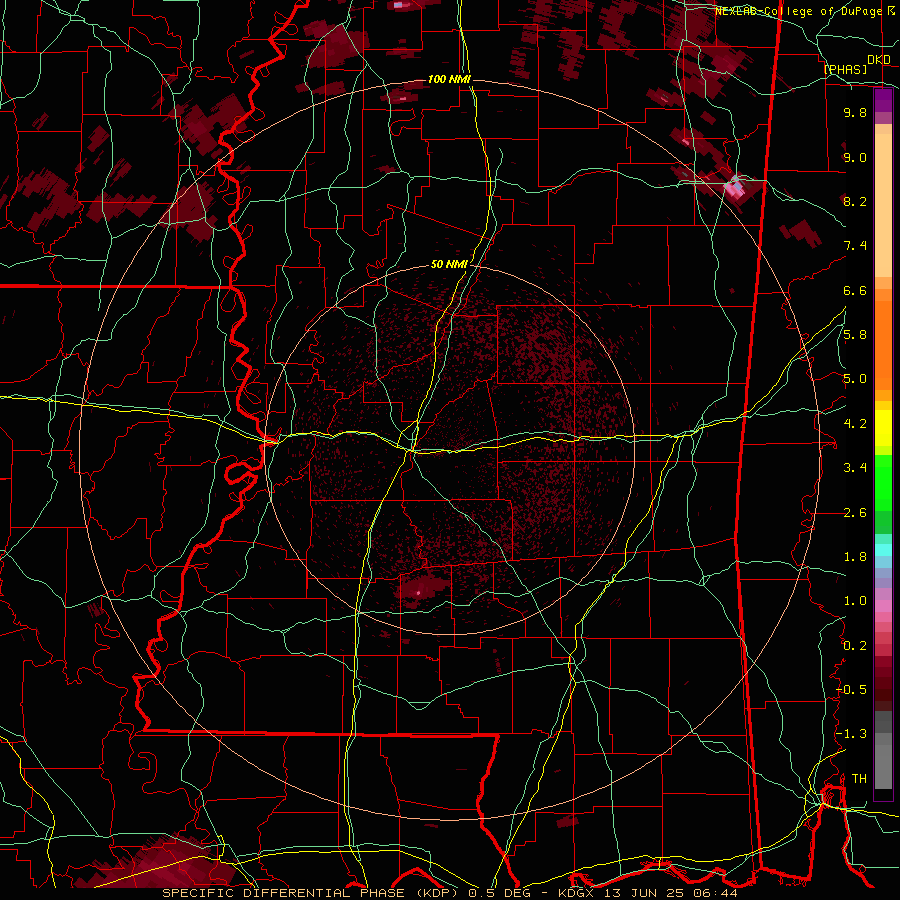Click the NEXLAB-College of DuPage credit text
Image resolution: width=900 pixels, height=900 pixels.
click(798, 11)
